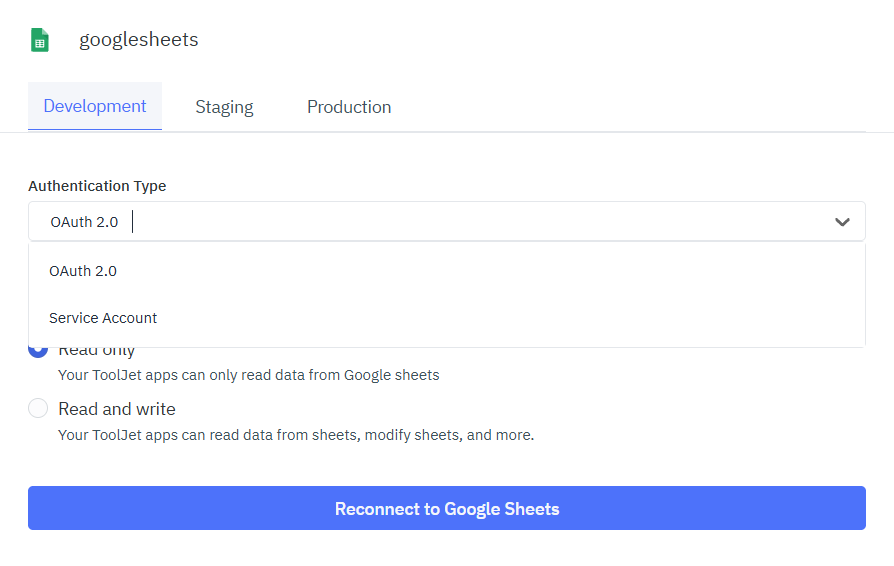Screen dimensions: 894x566
Task: Click the text cursor in authentication combo box
Action: (133, 222)
